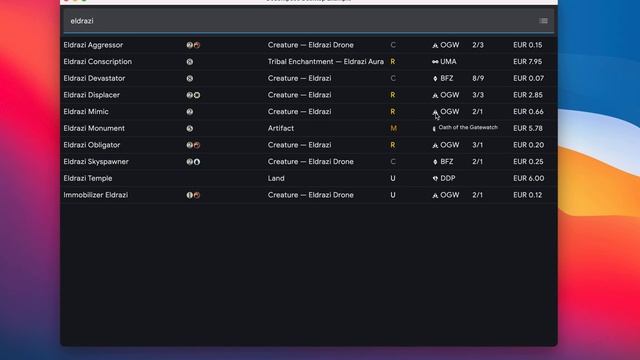Click BFZ set symbol in Eldrazi Skyspawner row
The image size is (640, 360).
click(x=435, y=162)
